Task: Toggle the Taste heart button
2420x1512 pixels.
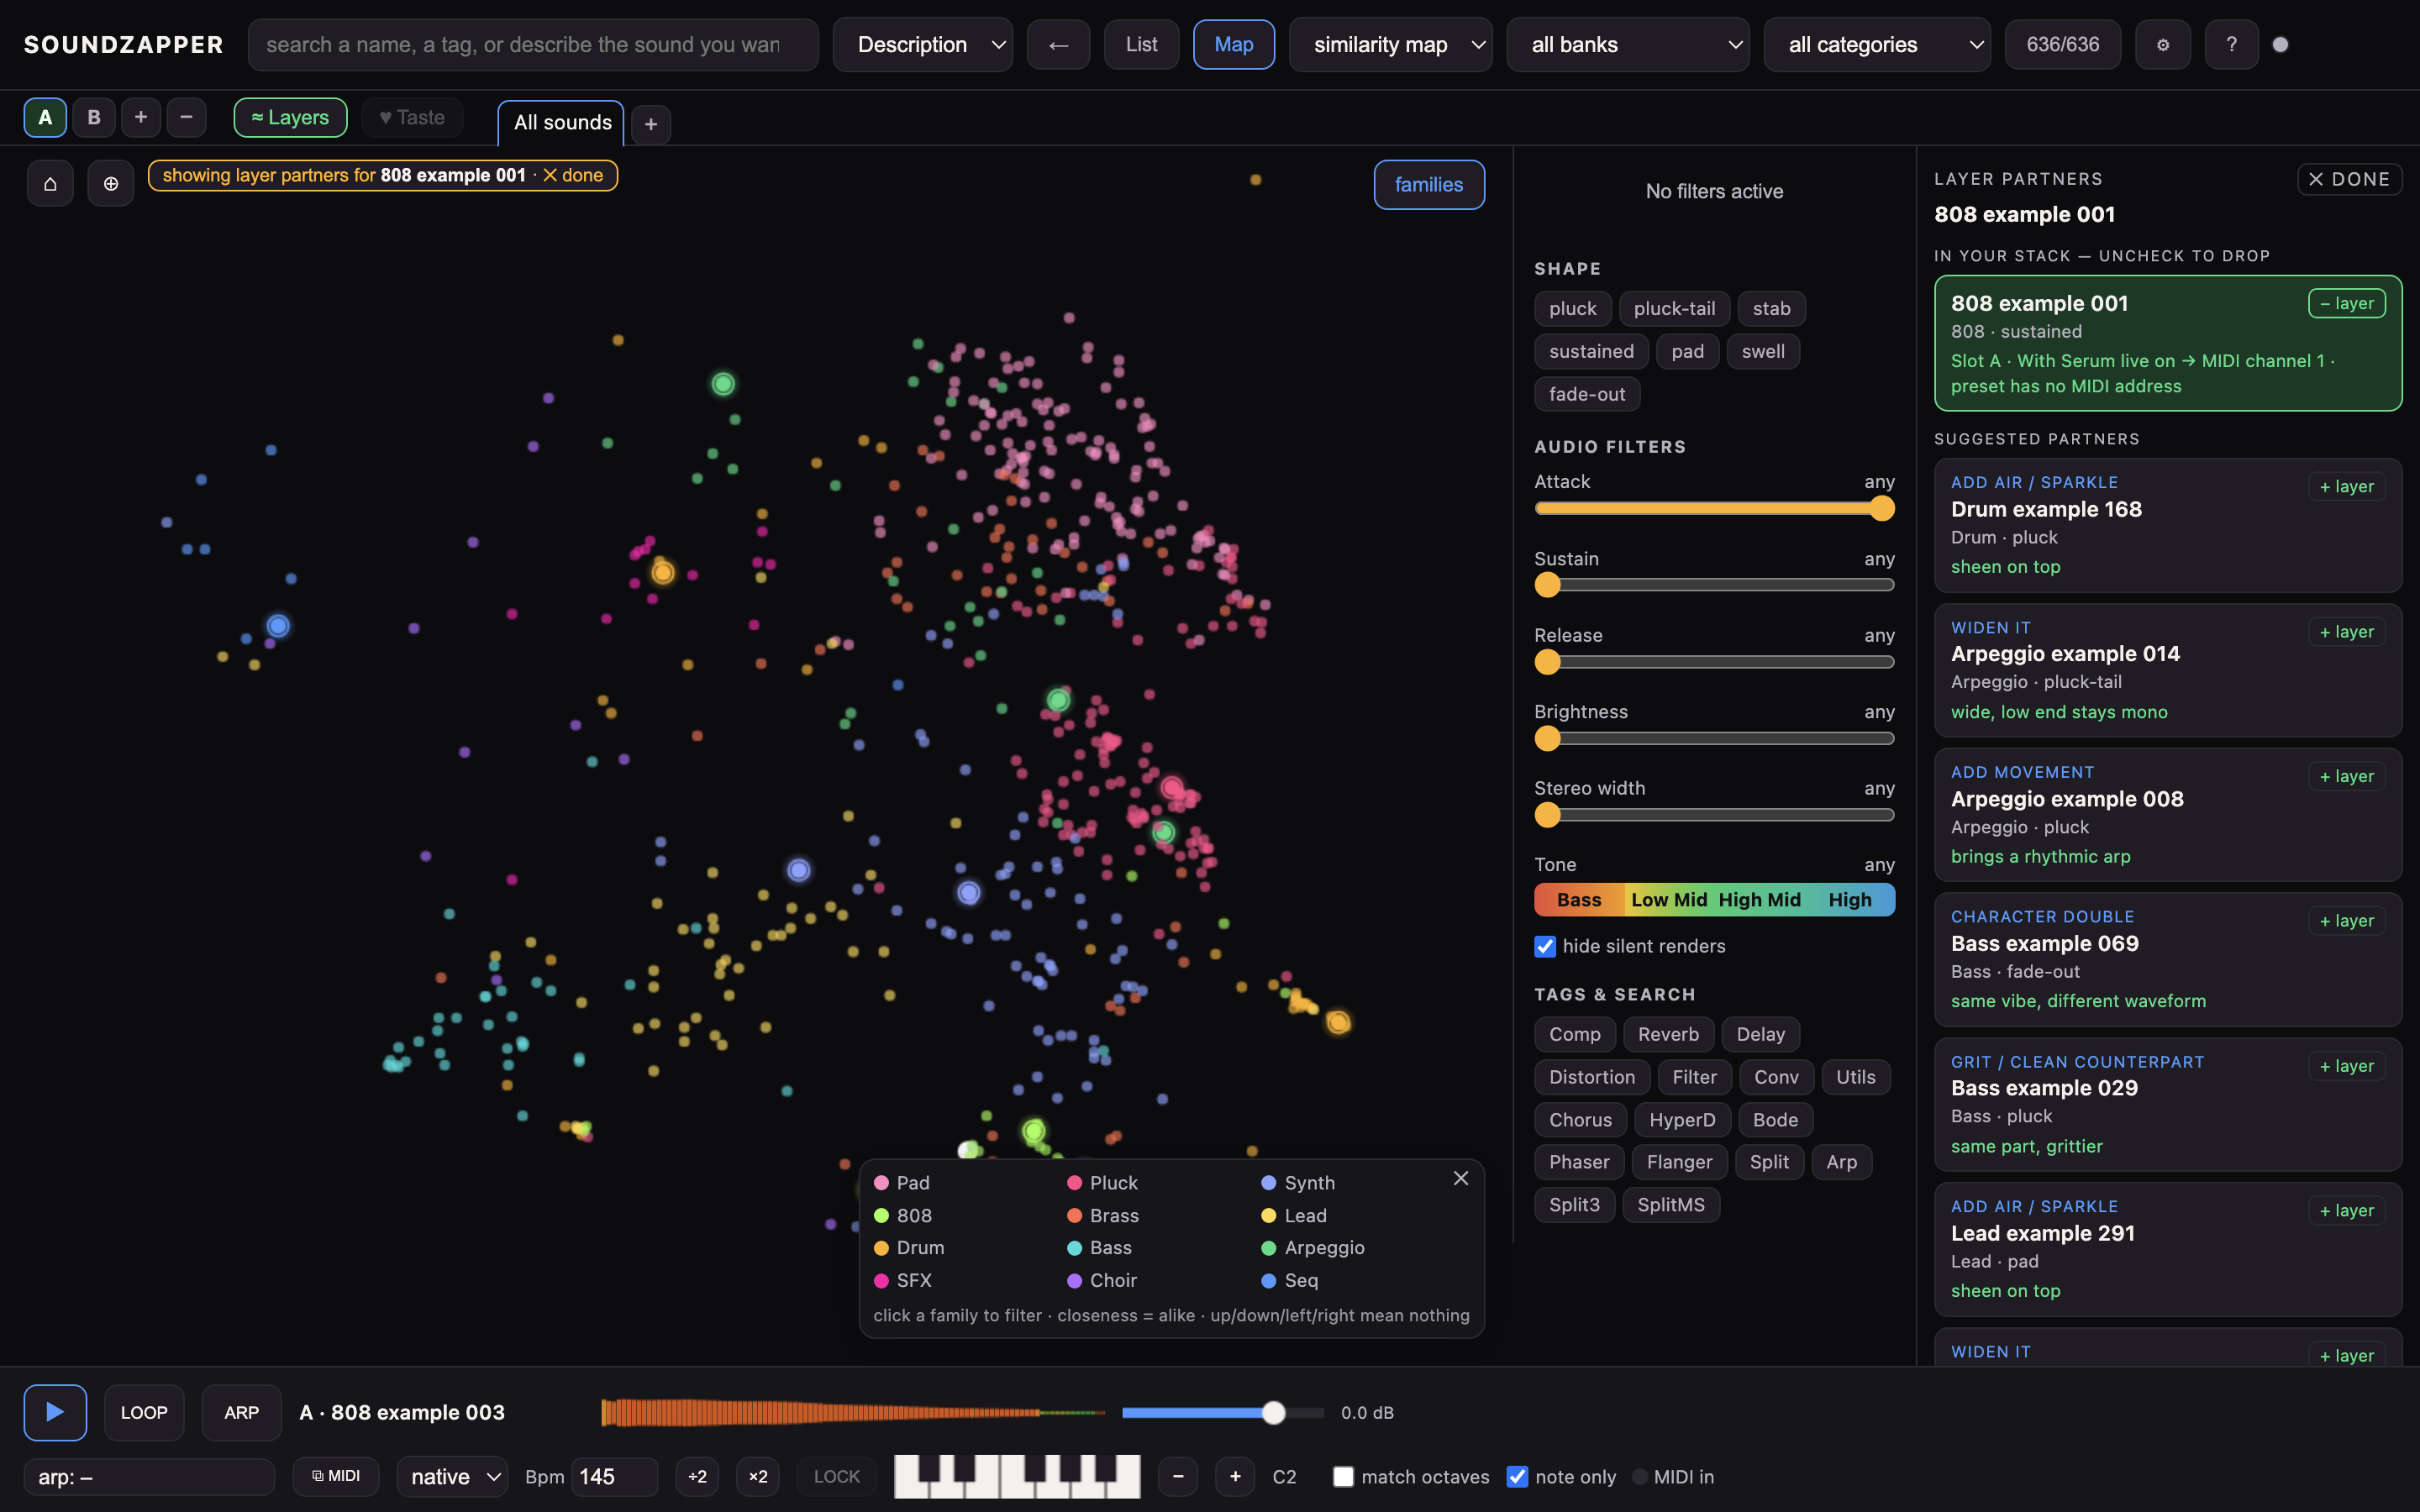Action: tap(412, 117)
